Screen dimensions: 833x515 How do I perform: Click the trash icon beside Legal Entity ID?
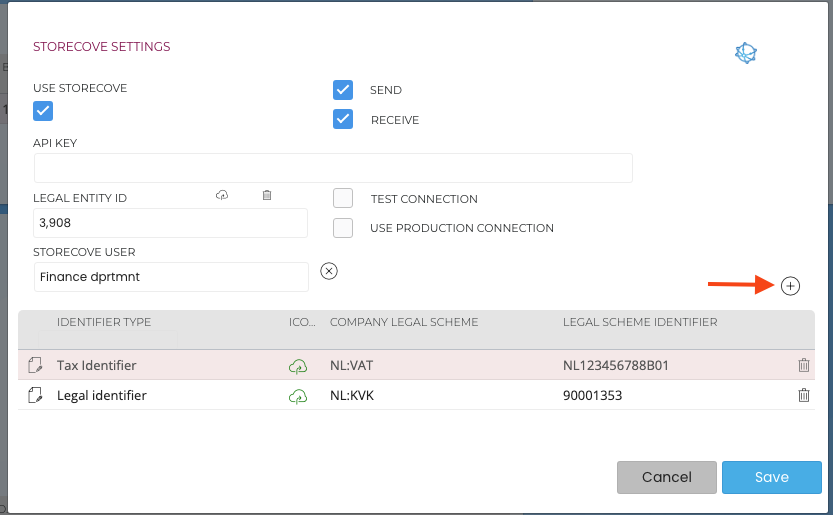point(267,196)
